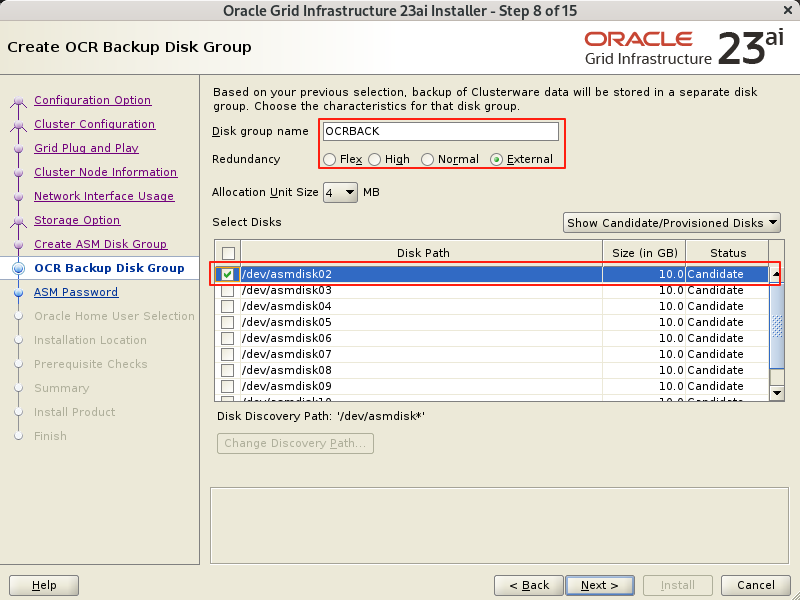The height and width of the screenshot is (600, 800).
Task: Check the /dev/asmdisk03 checkbox
Action: click(x=228, y=290)
